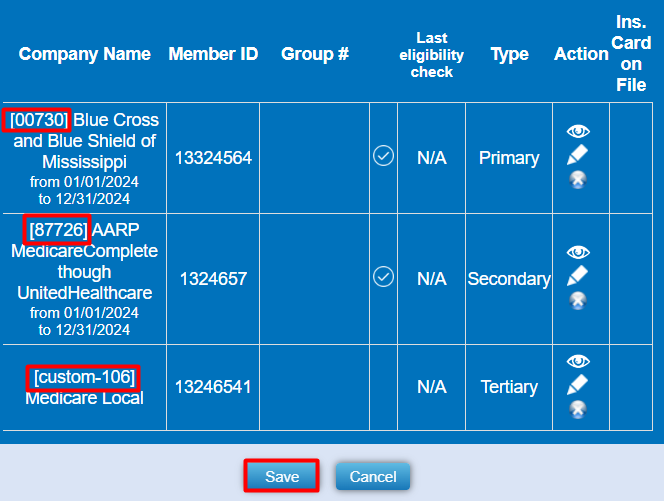Click the Tertiary type cell
Screen dimensions: 664x501
(x=509, y=387)
